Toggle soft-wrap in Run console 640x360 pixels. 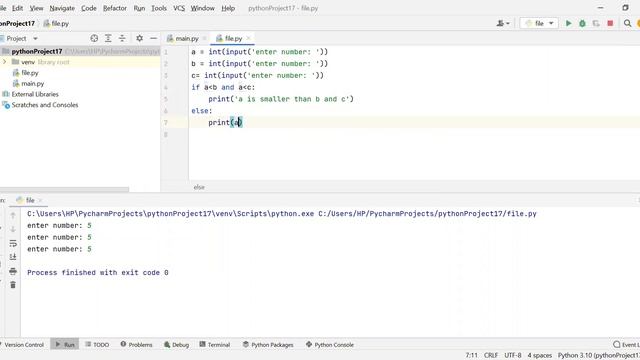(x=13, y=243)
